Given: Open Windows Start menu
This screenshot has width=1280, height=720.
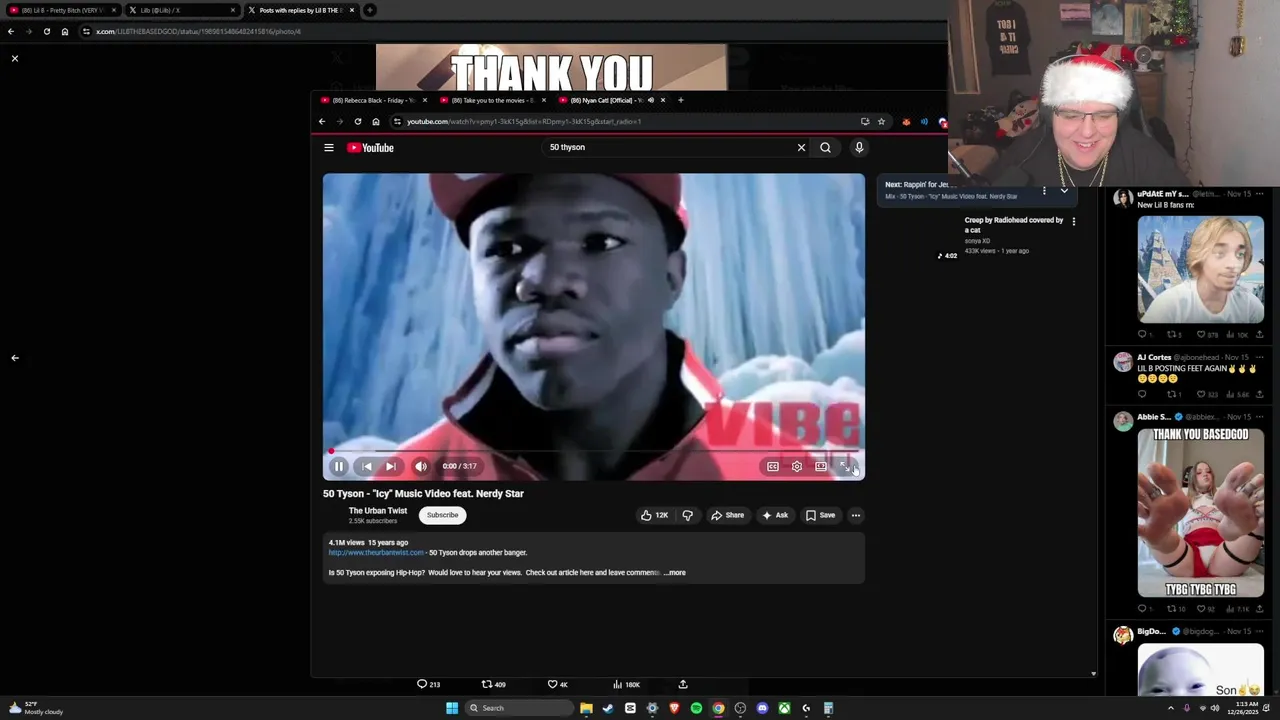Looking at the screenshot, I should pyautogui.click(x=452, y=708).
